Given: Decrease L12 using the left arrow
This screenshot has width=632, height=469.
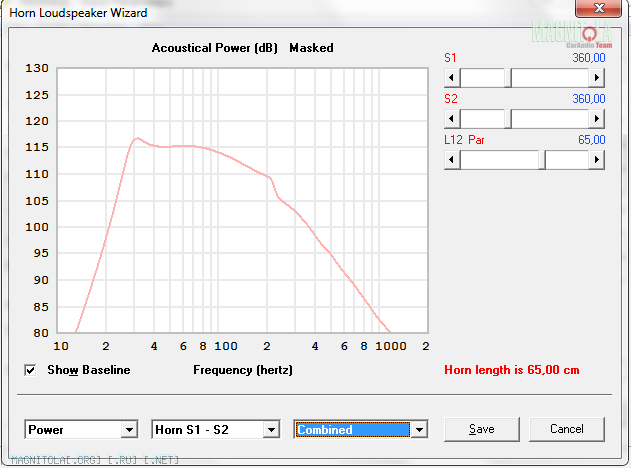Looking at the screenshot, I should pyautogui.click(x=452, y=159).
